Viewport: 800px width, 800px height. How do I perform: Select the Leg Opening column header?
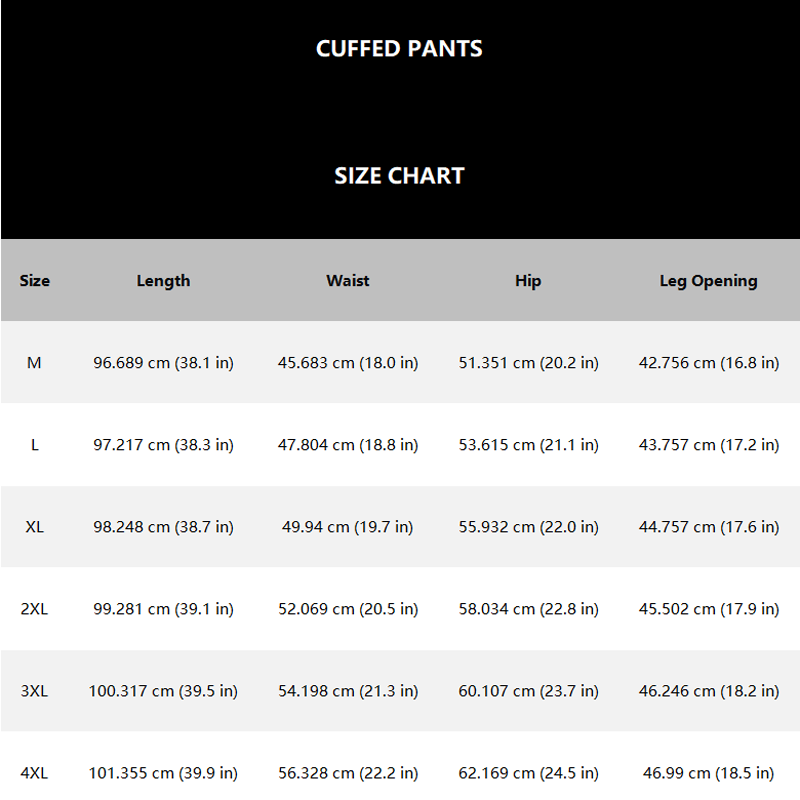(709, 281)
